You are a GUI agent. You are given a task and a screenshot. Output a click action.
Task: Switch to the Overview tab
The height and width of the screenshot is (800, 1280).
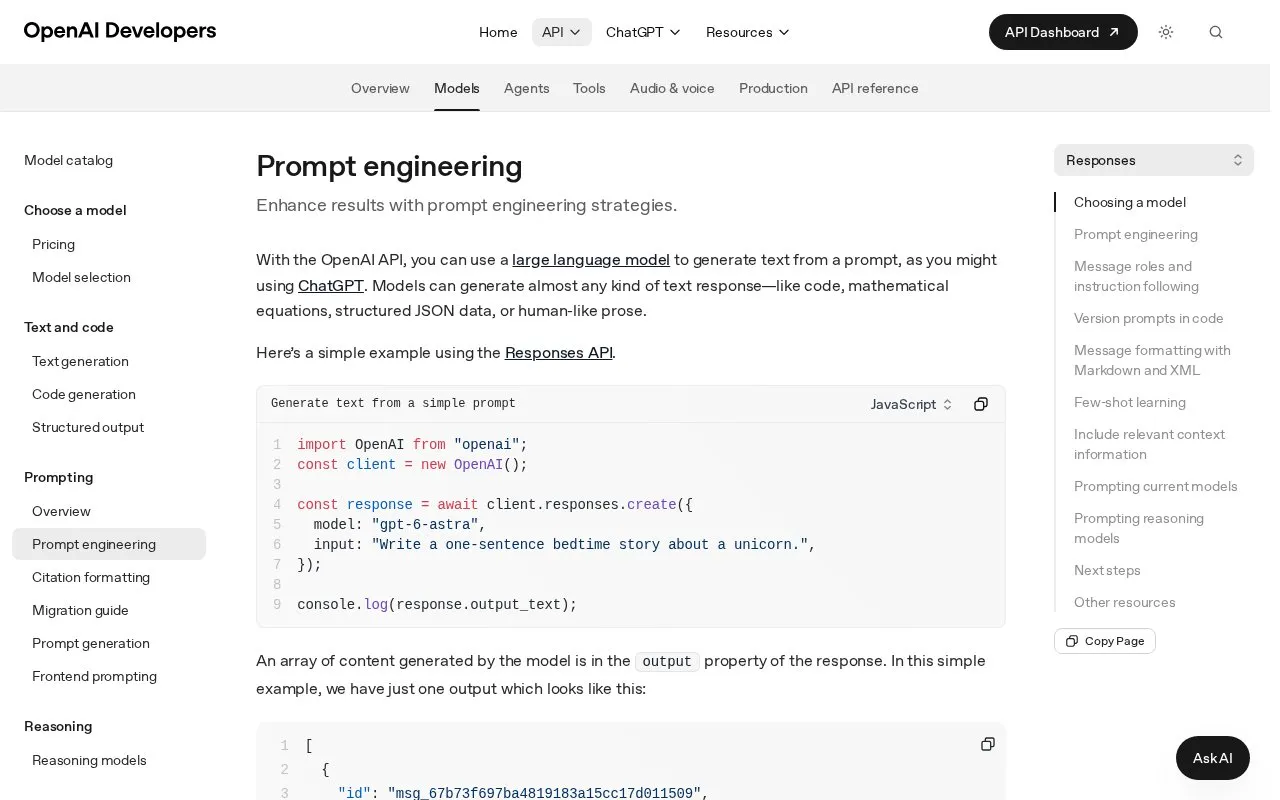click(x=380, y=88)
